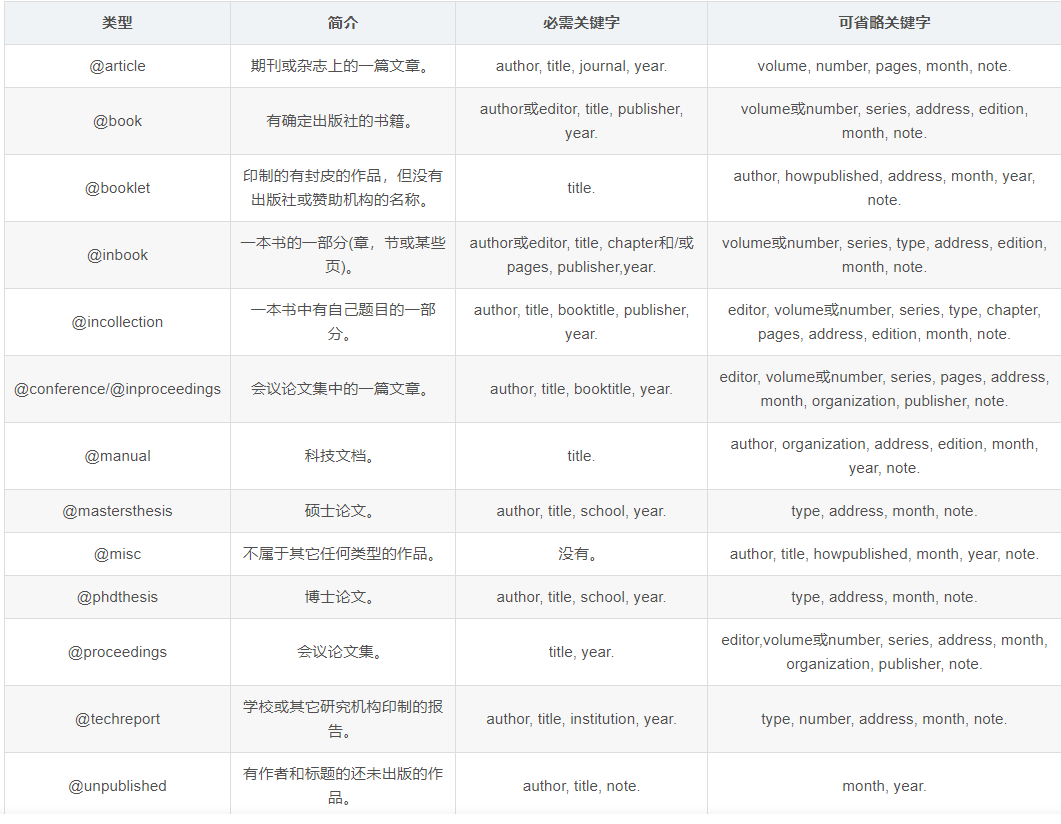Click optional keys in @conference/@inproceedings row
Viewport: 1061px width, 824px height.
884,389
